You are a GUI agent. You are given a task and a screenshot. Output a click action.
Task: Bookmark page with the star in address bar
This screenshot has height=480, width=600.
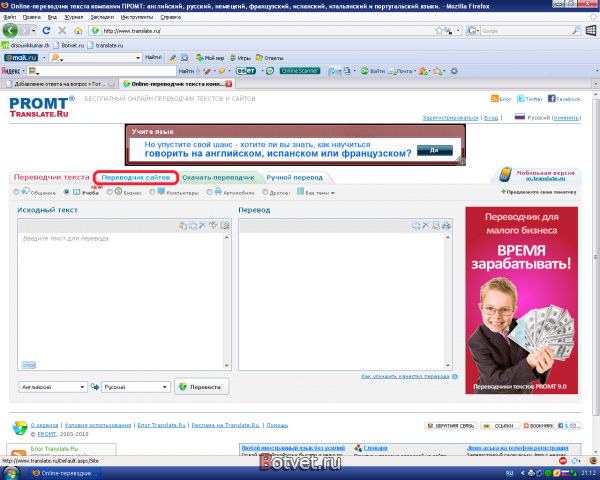click(x=439, y=31)
